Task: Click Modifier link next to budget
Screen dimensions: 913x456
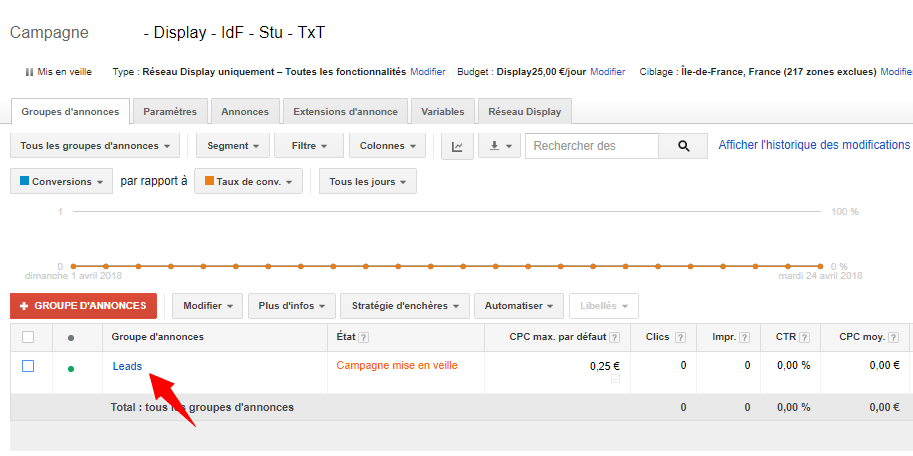Action: click(x=607, y=72)
